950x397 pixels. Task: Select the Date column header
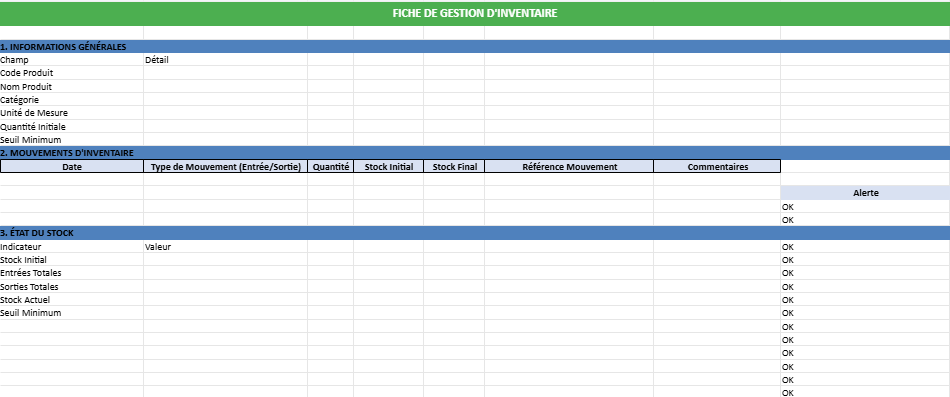(72, 166)
